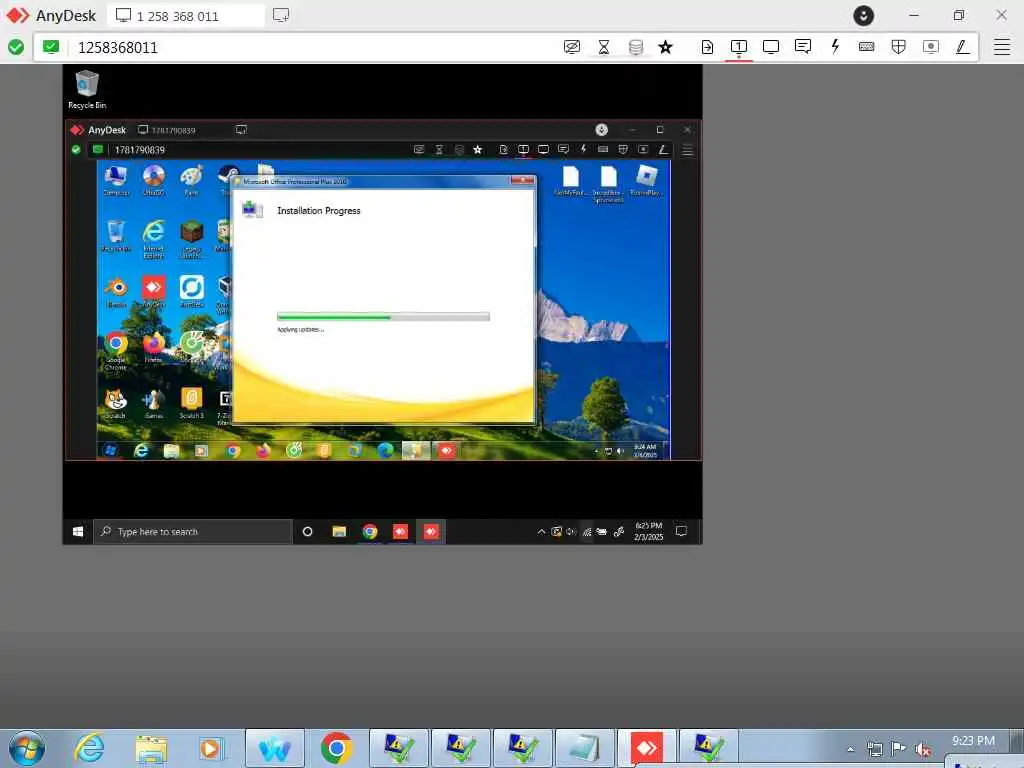Click inner AnyDesk lightning actions icon
This screenshot has height=768, width=1024.
pos(583,150)
